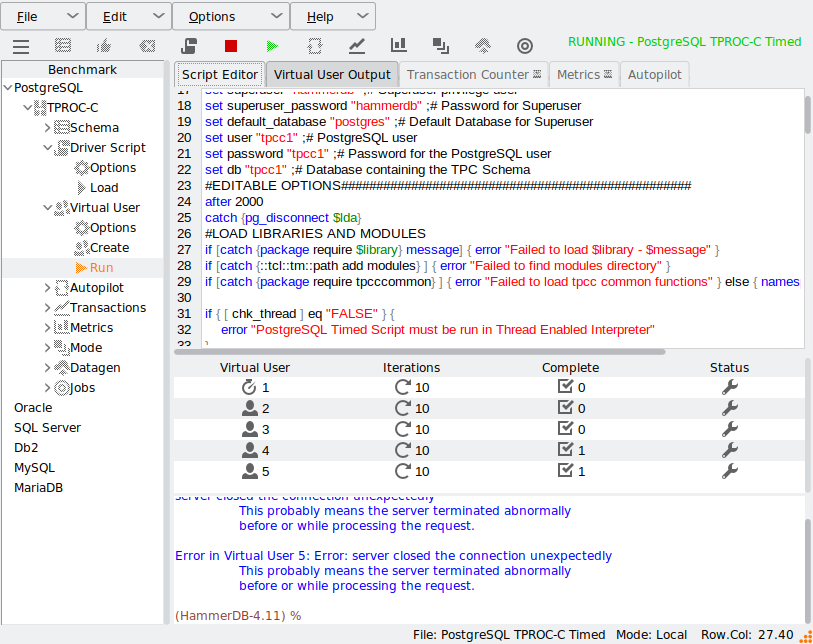Click the HammerDB-4.11 console prompt line
Image resolution: width=813 pixels, height=644 pixels.
point(238,616)
